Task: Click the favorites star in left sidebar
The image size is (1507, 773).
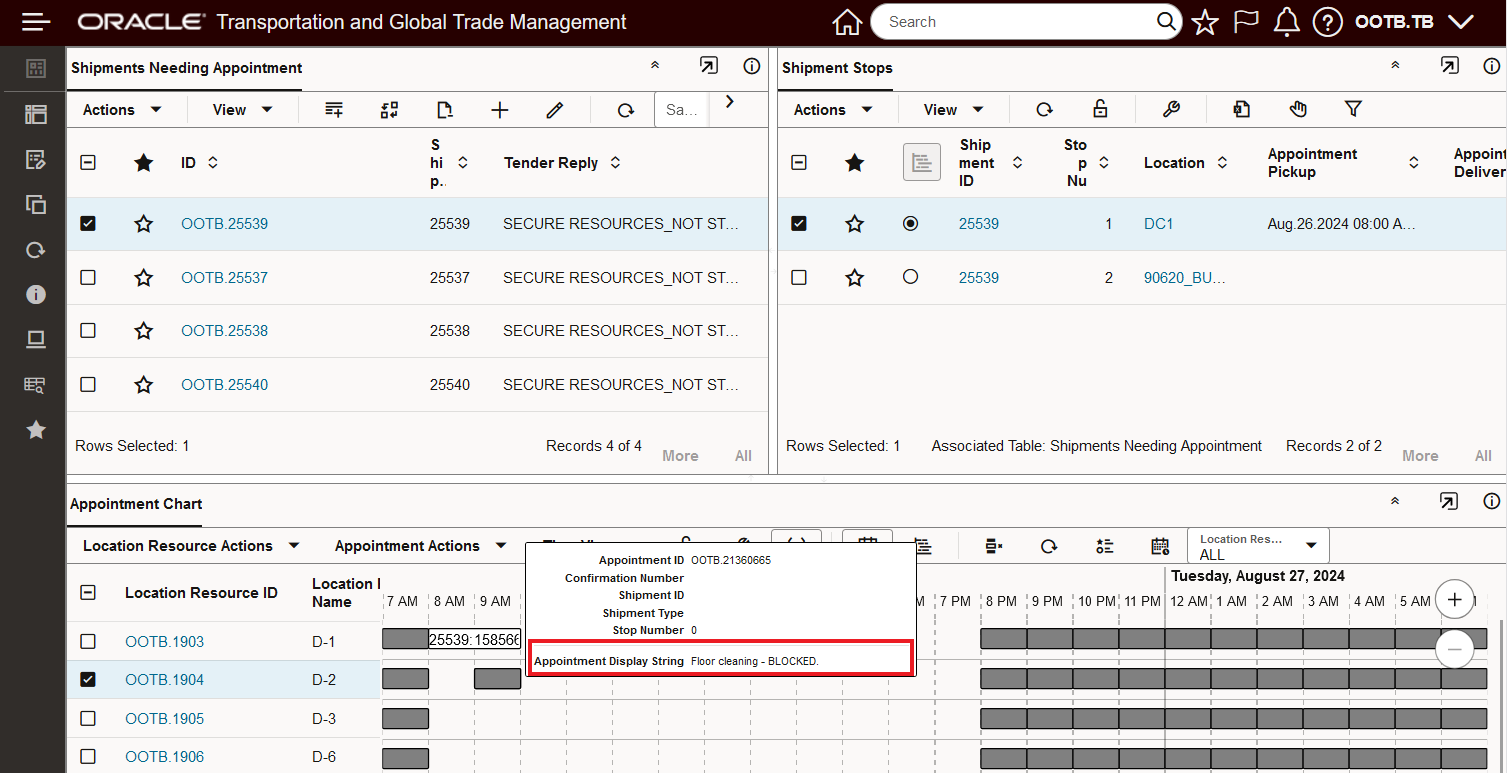Action: coord(36,430)
